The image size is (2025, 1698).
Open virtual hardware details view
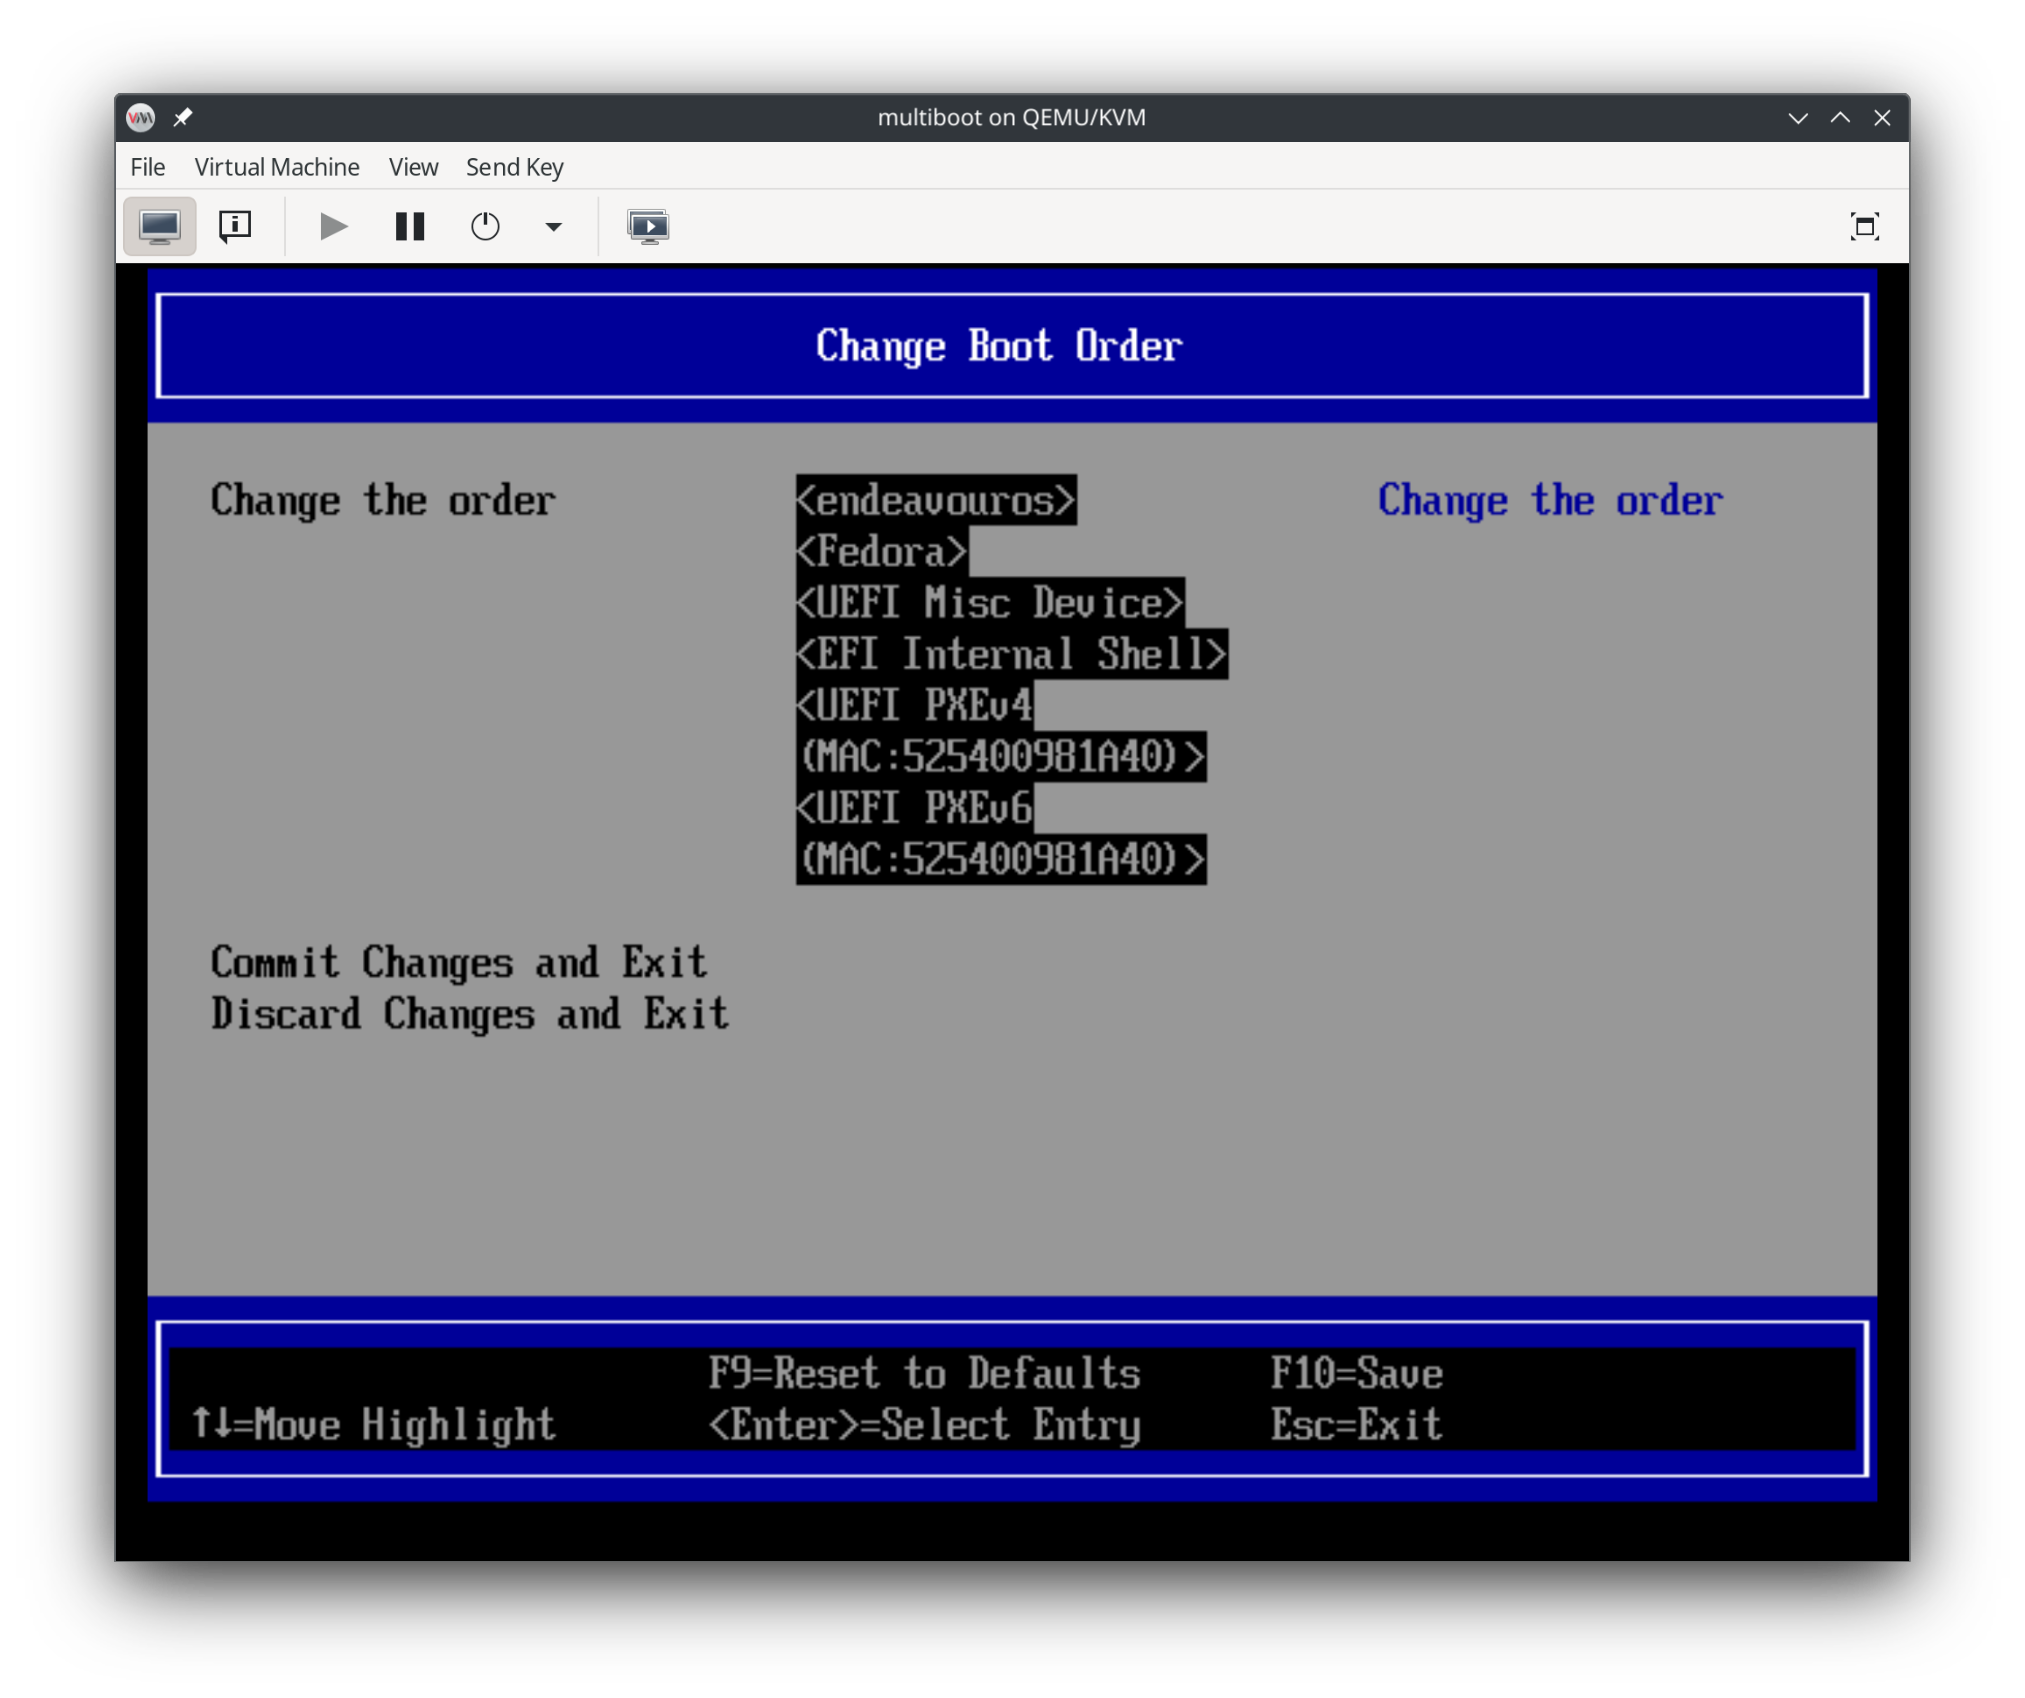pyautogui.click(x=235, y=226)
